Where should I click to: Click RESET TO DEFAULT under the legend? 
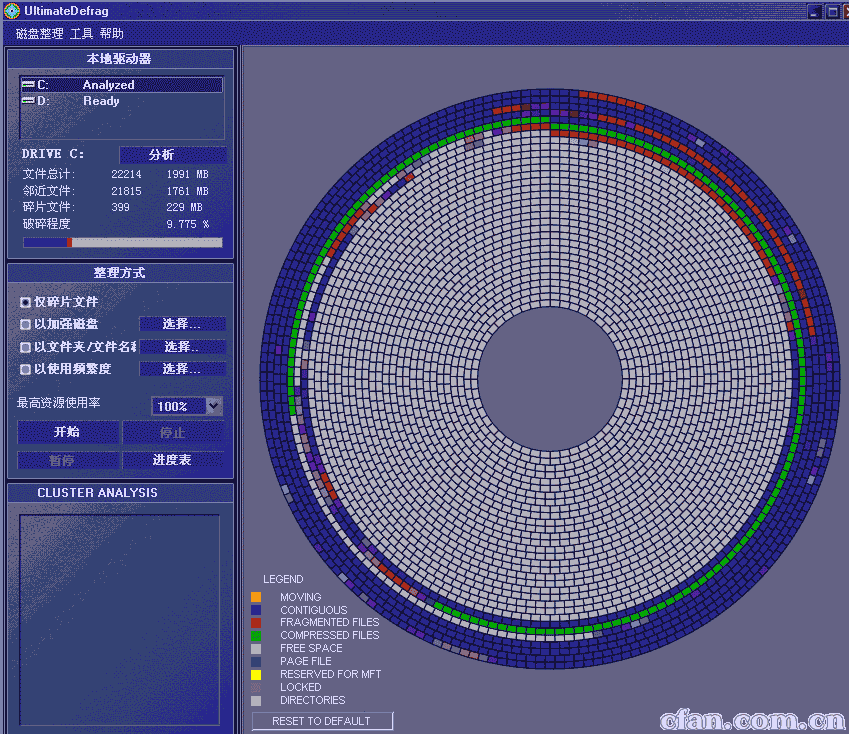[x=322, y=721]
